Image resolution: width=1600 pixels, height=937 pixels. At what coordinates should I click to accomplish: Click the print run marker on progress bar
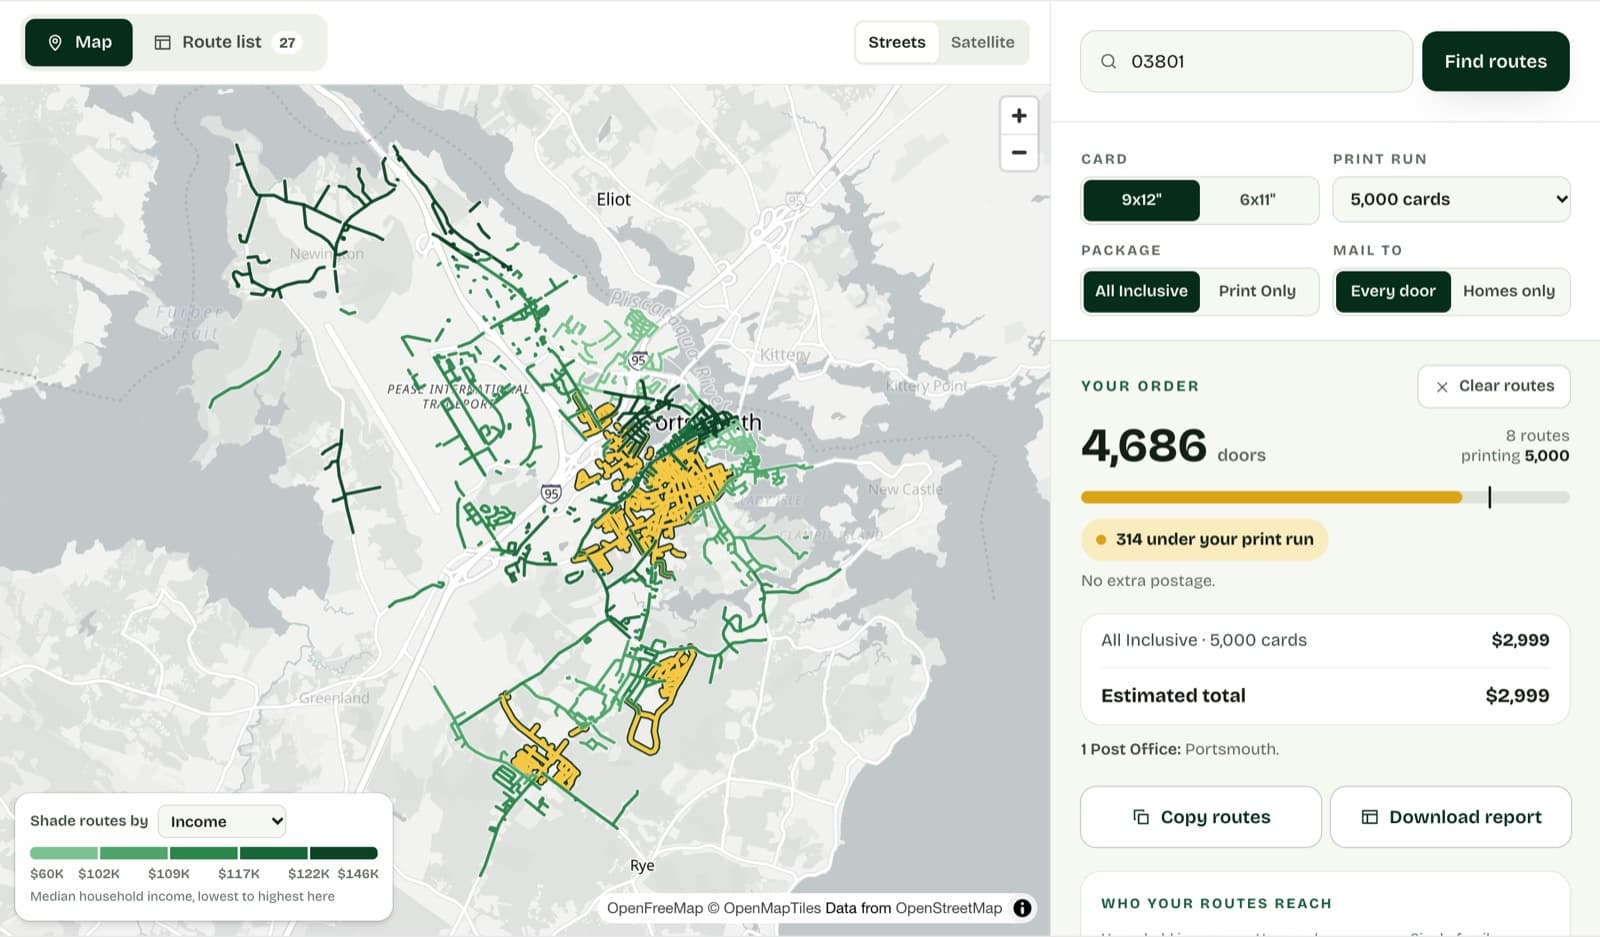coord(1489,497)
